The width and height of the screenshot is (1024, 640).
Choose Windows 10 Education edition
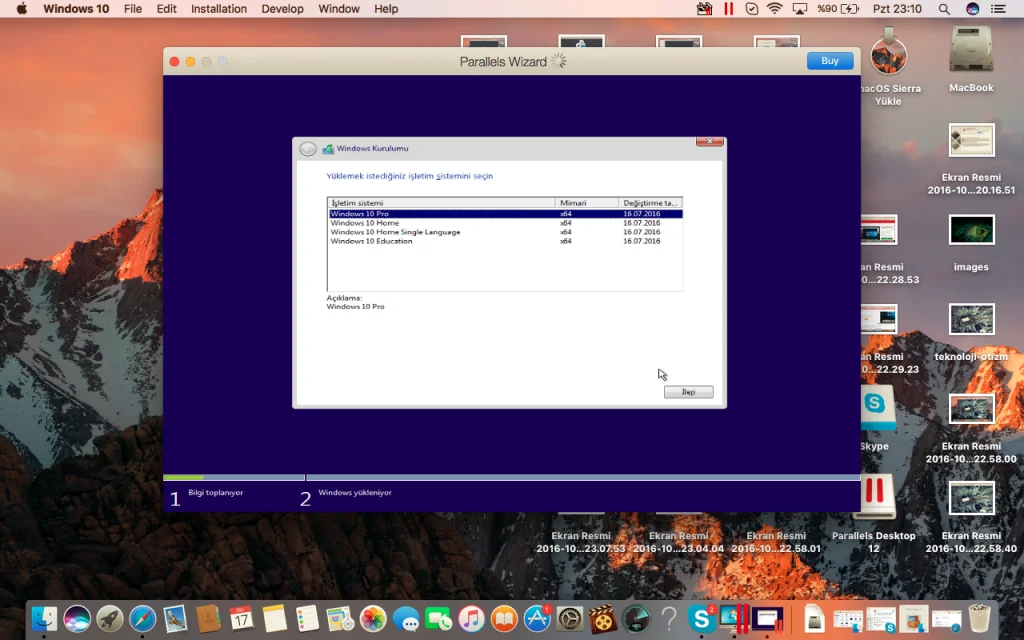coord(371,241)
